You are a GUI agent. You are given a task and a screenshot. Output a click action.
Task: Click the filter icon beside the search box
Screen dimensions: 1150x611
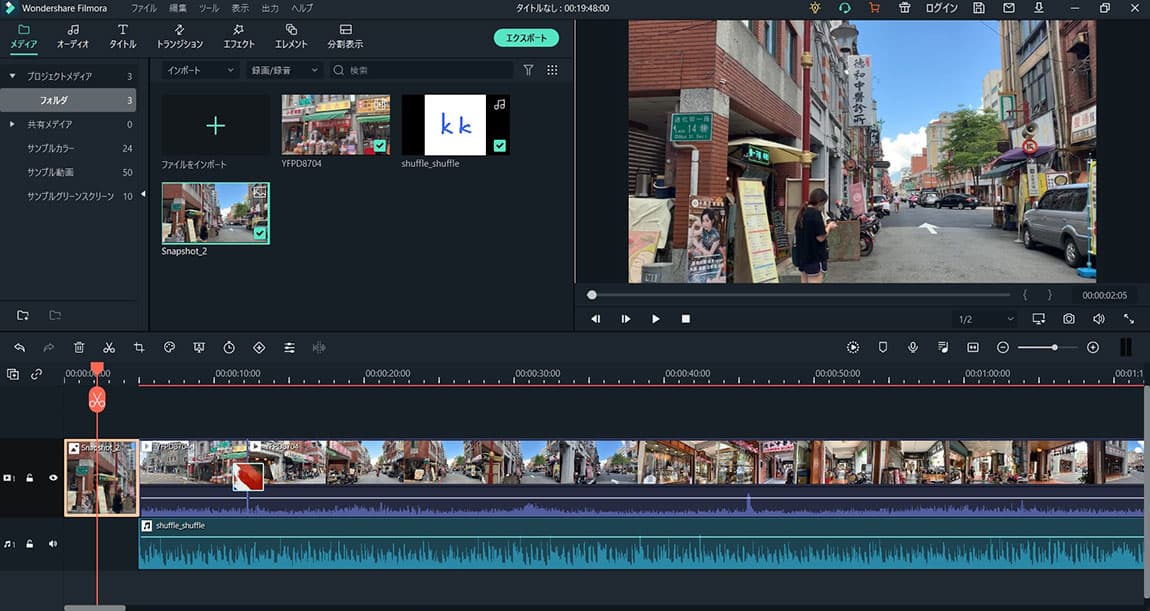tap(529, 70)
